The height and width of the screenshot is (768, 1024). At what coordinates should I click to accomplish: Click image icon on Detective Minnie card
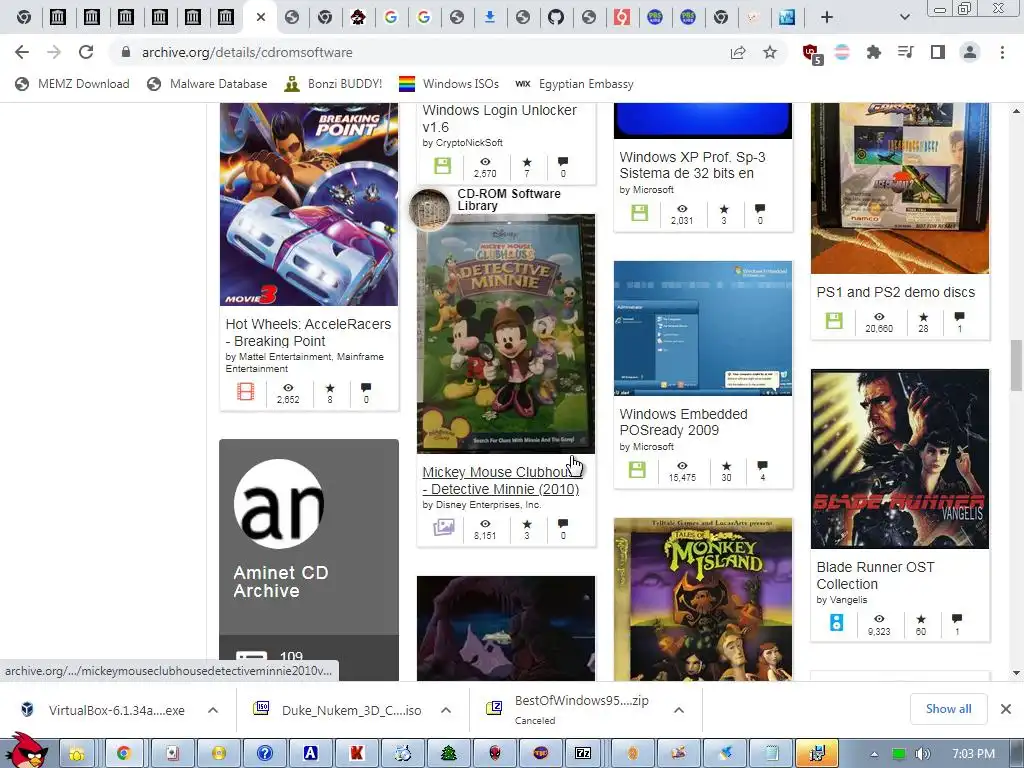tap(443, 527)
